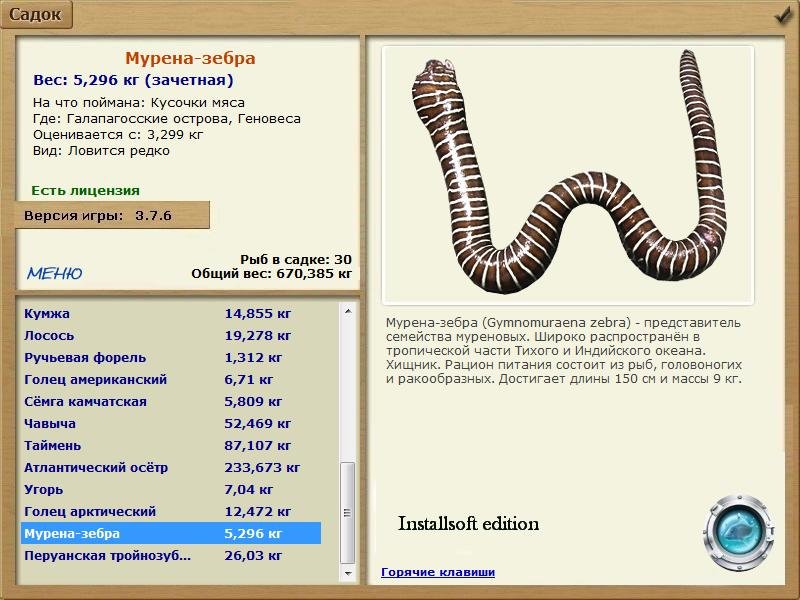Click the 87,107 кг weight value

coord(258,445)
